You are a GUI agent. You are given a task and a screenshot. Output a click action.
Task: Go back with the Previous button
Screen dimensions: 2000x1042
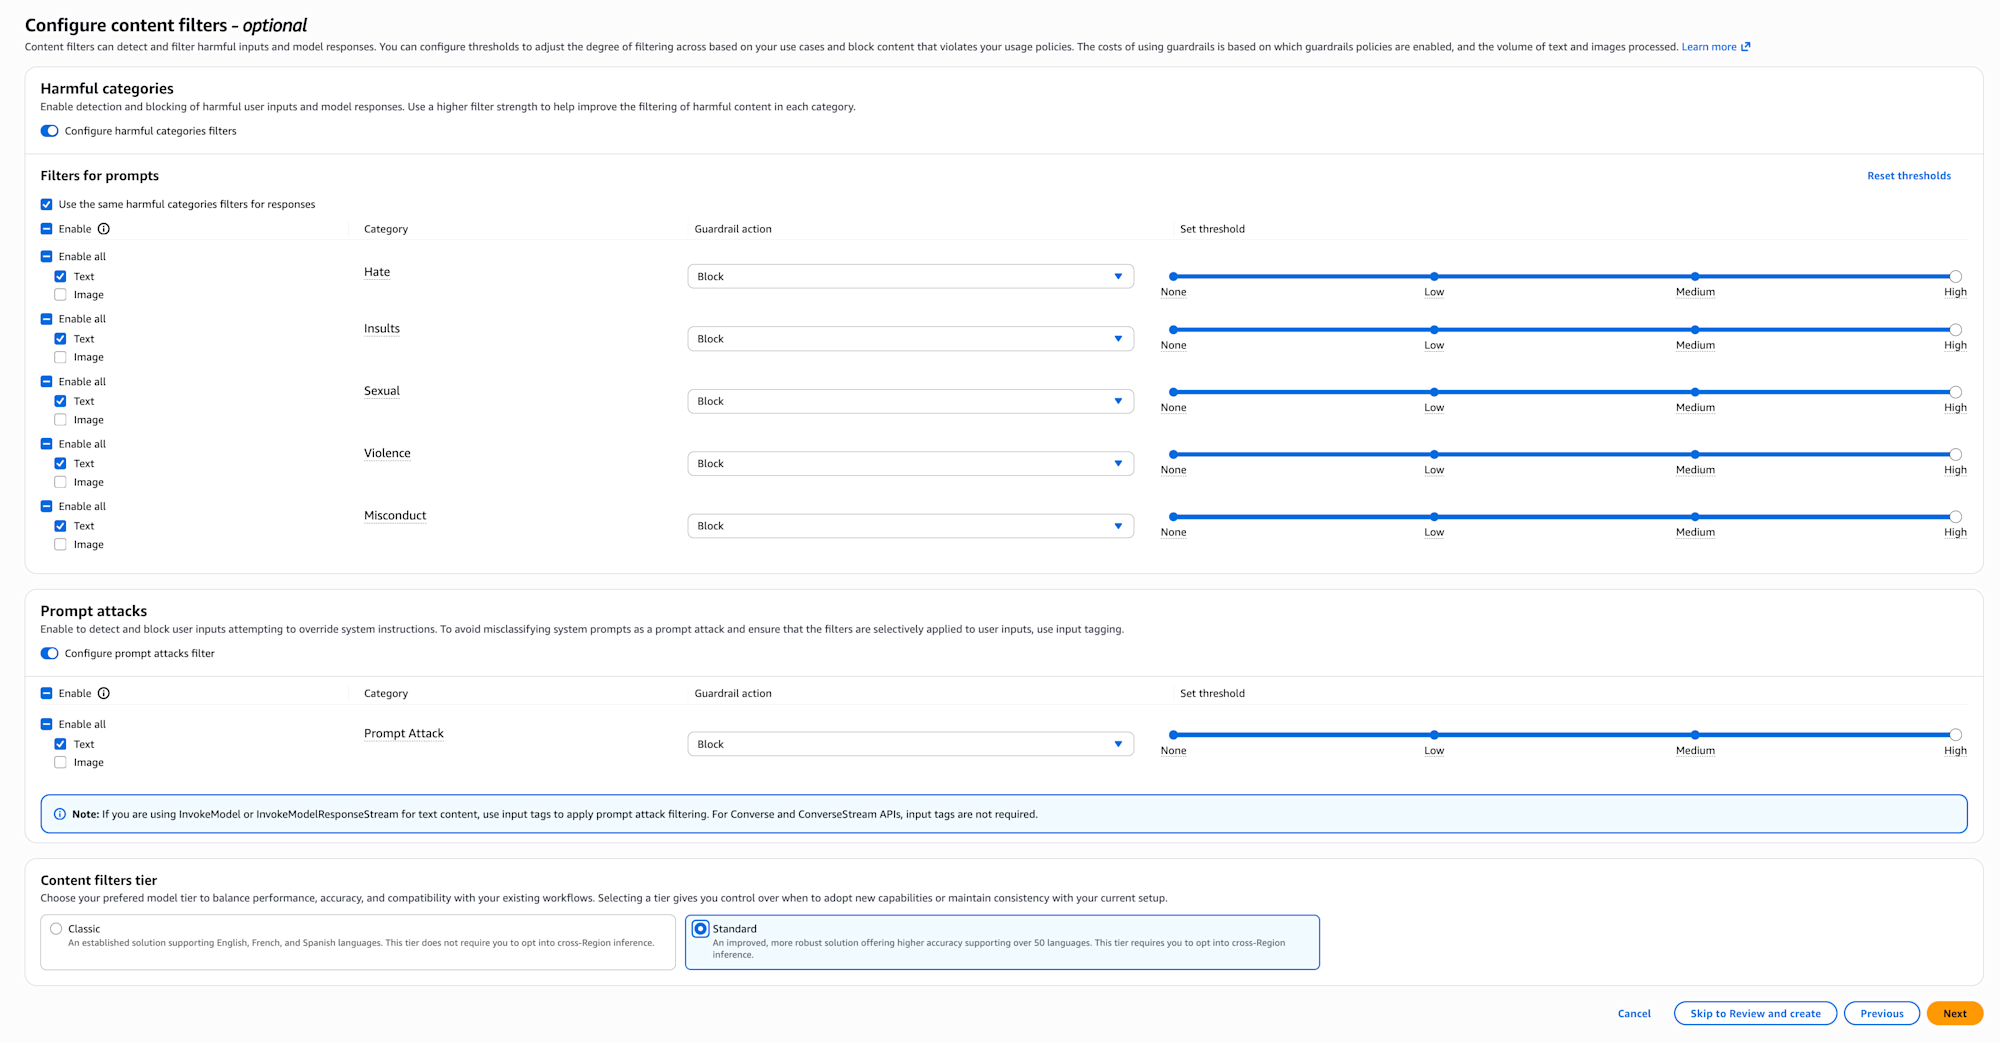click(1881, 1013)
